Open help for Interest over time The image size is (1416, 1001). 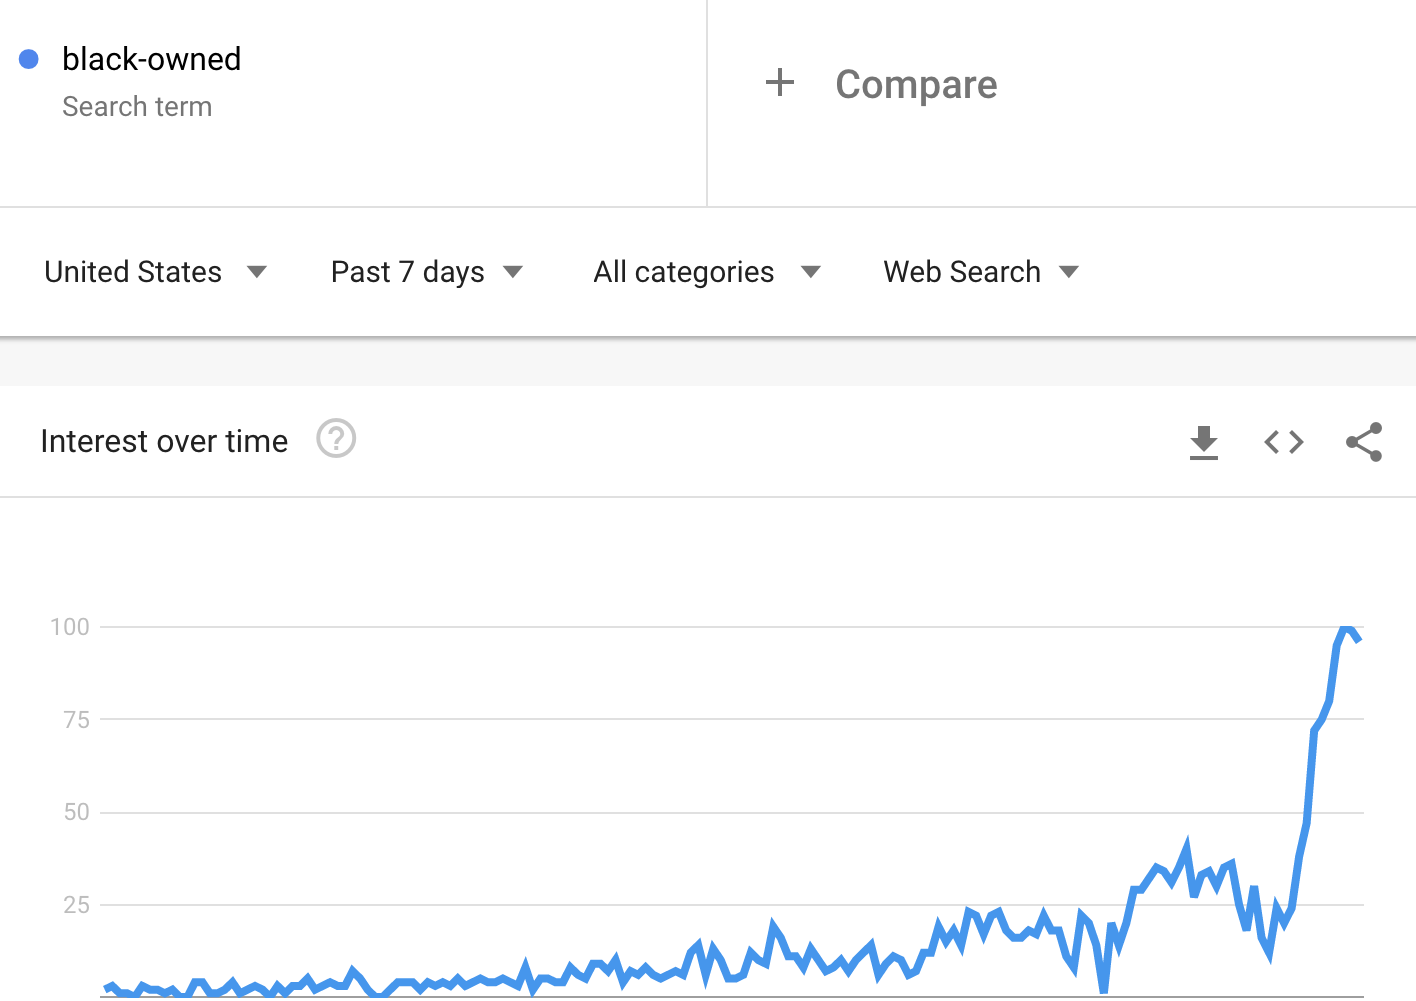coord(336,438)
